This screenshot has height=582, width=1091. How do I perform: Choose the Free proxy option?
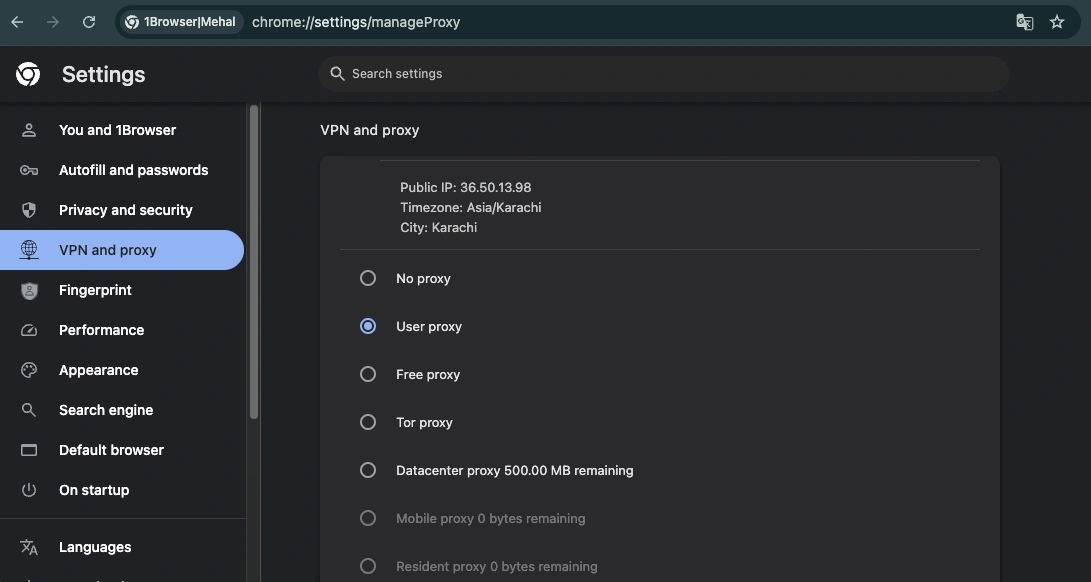[368, 374]
